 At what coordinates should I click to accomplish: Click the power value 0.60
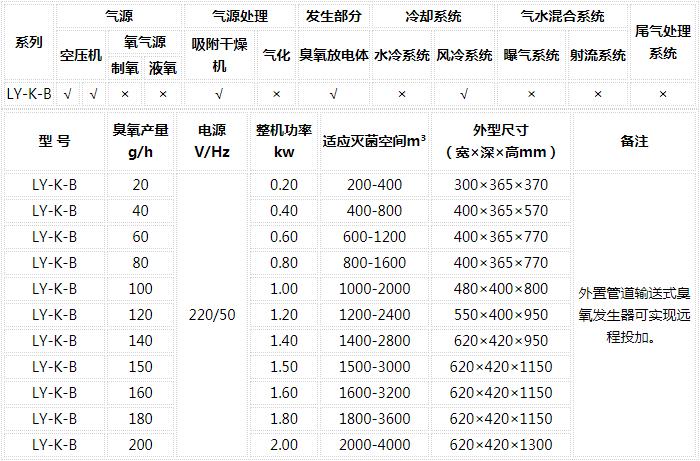pyautogui.click(x=284, y=237)
